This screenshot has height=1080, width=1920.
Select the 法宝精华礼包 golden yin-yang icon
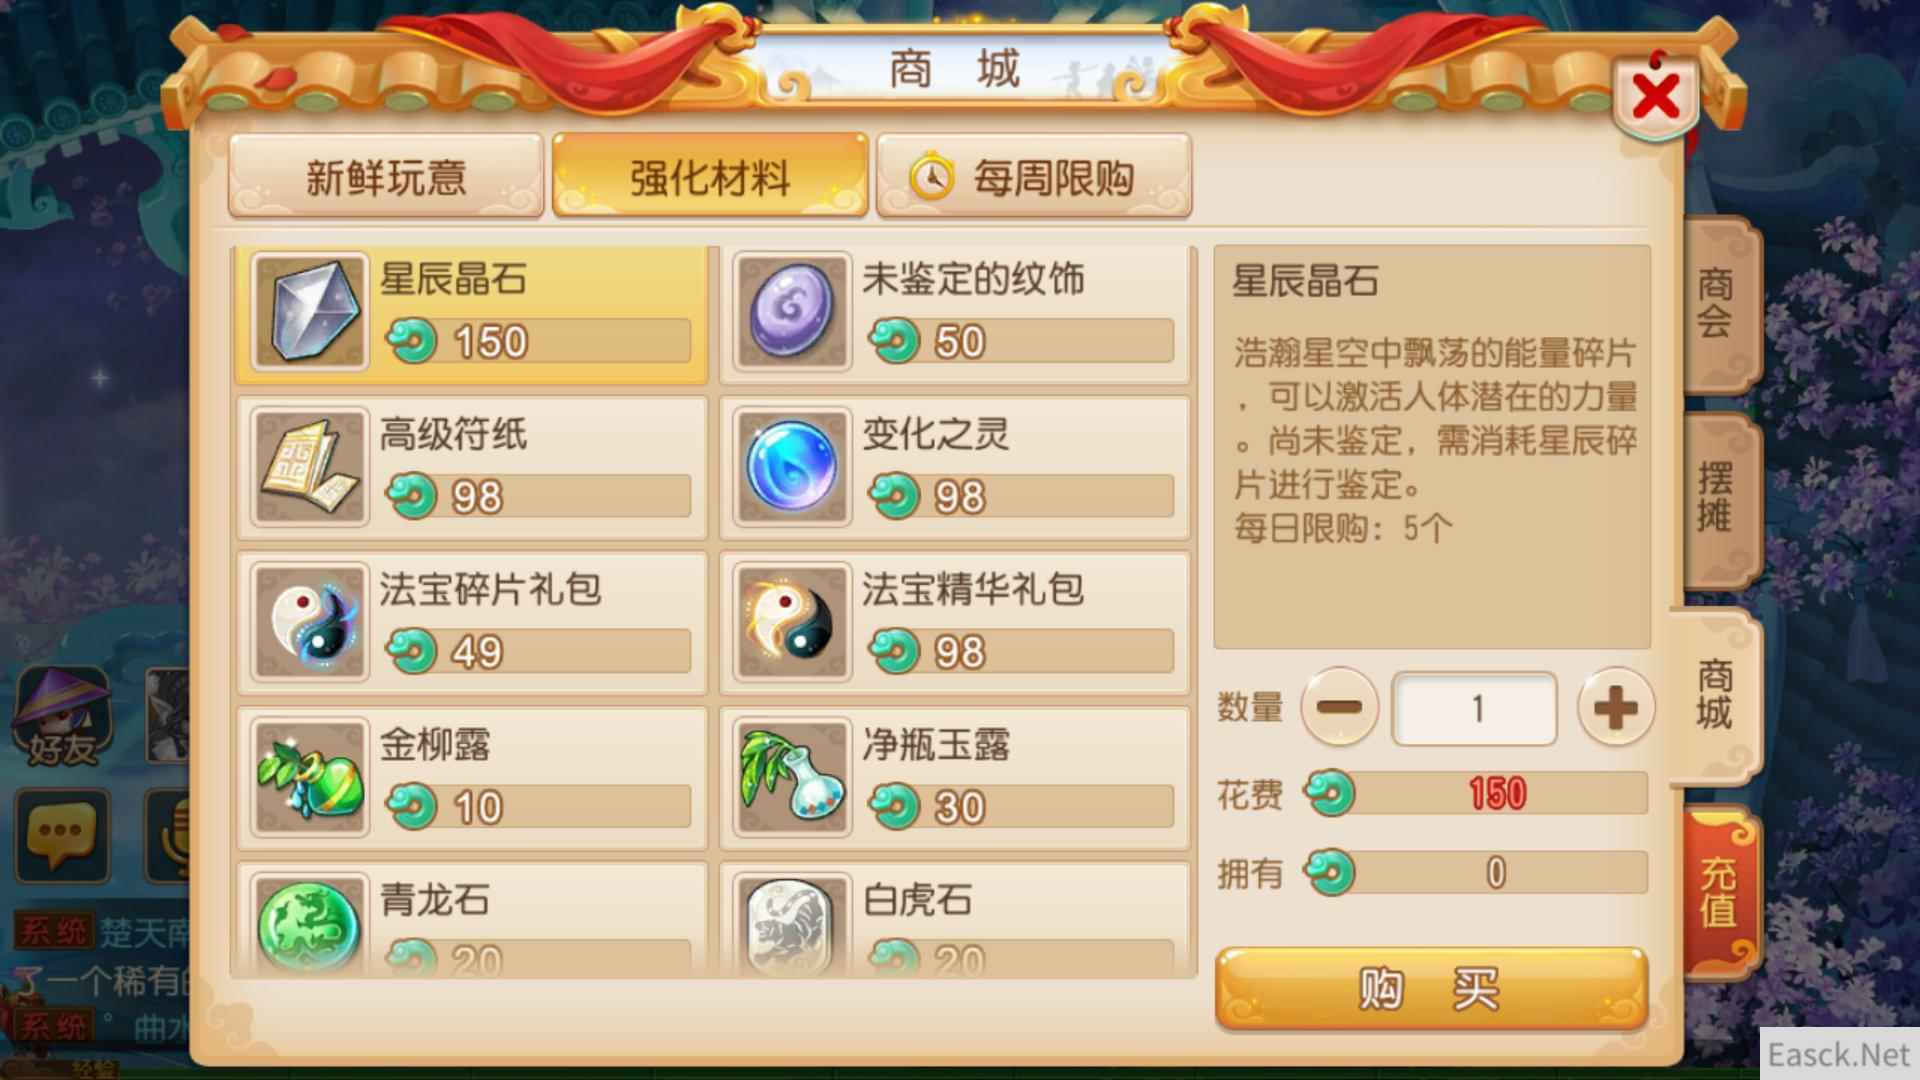coord(792,622)
